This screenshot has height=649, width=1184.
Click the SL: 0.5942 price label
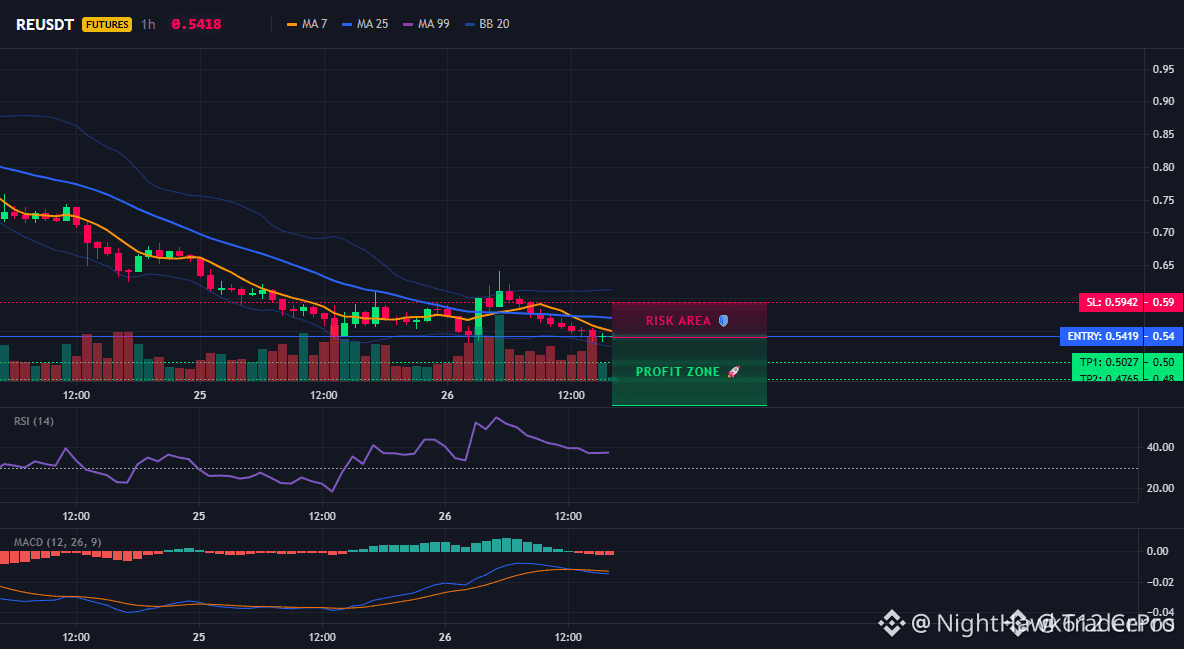pos(1110,302)
